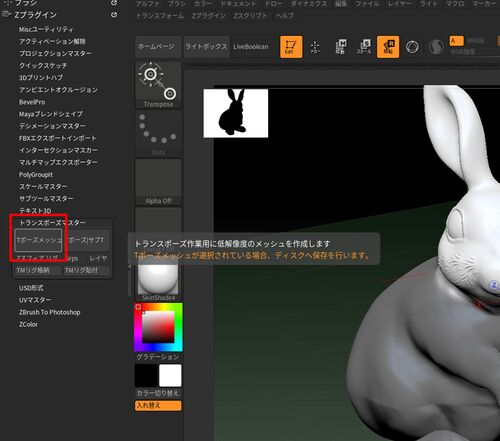Image resolution: width=500 pixels, height=441 pixels.
Task: Activate the Move (移動) transform icon
Action: [340, 47]
